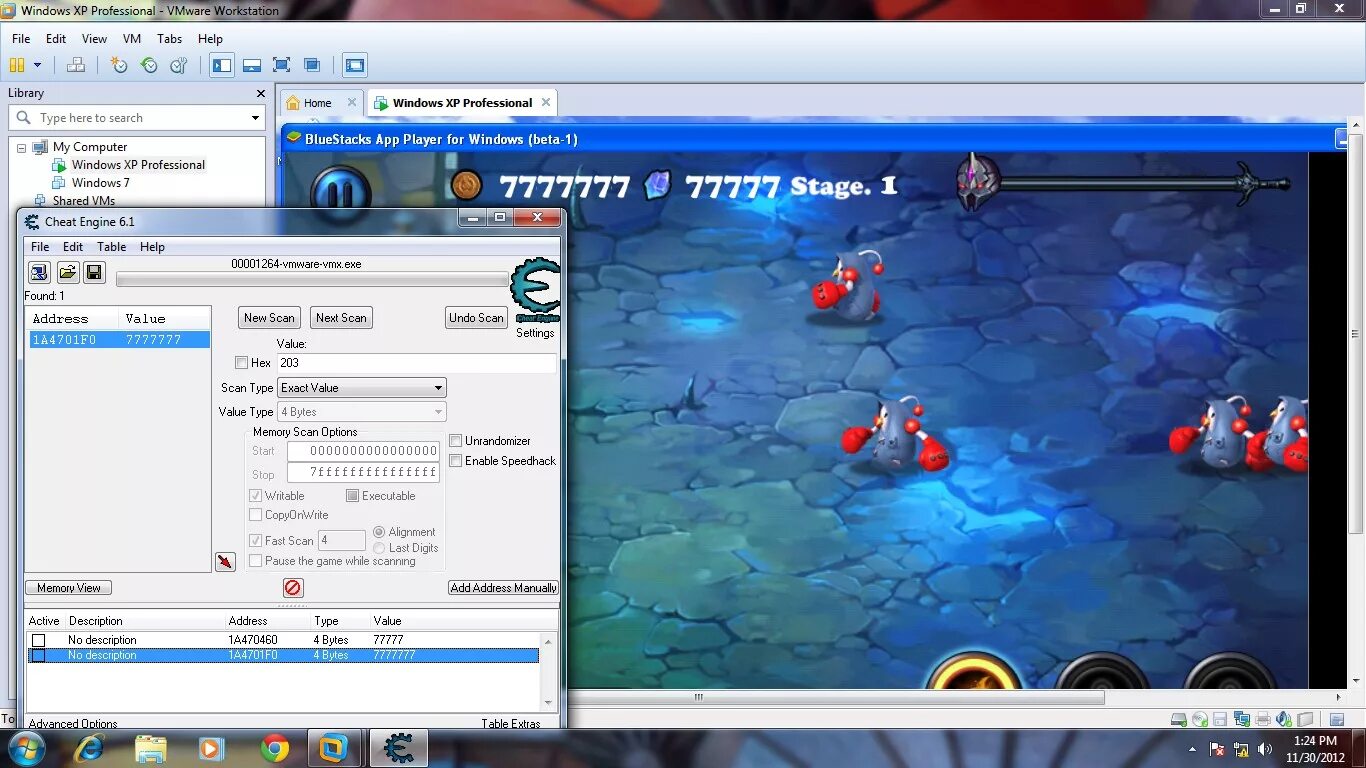Viewport: 1366px width, 768px height.
Task: Open Memory View button
Action: pos(69,588)
